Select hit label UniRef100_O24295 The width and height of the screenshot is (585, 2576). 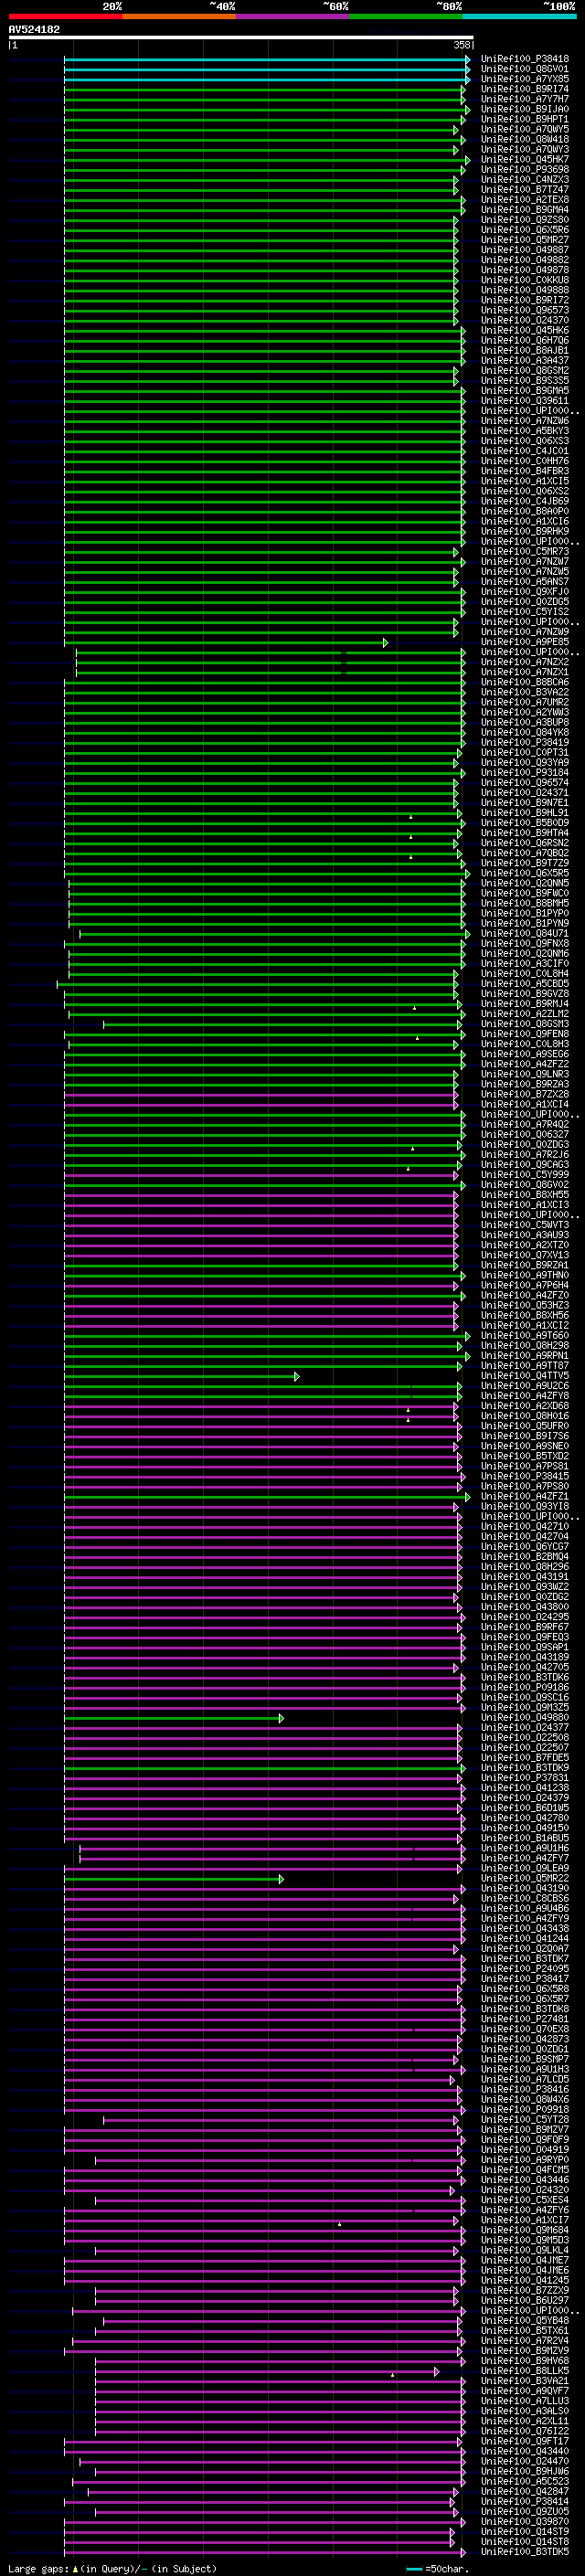[x=524, y=1617]
